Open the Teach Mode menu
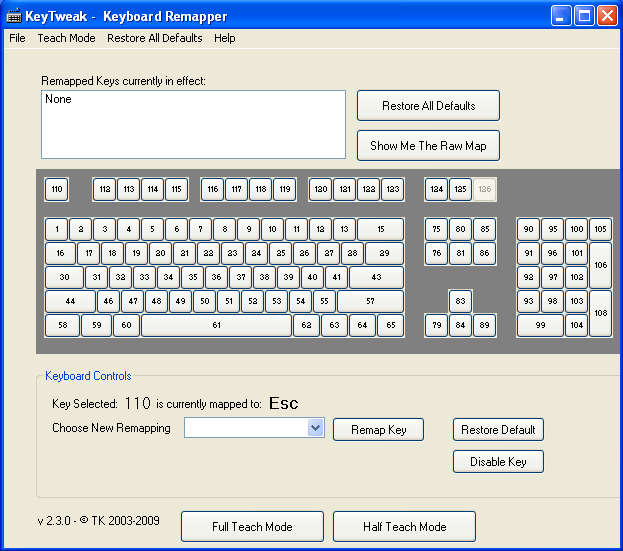Viewport: 623px width, 551px height. (66, 38)
